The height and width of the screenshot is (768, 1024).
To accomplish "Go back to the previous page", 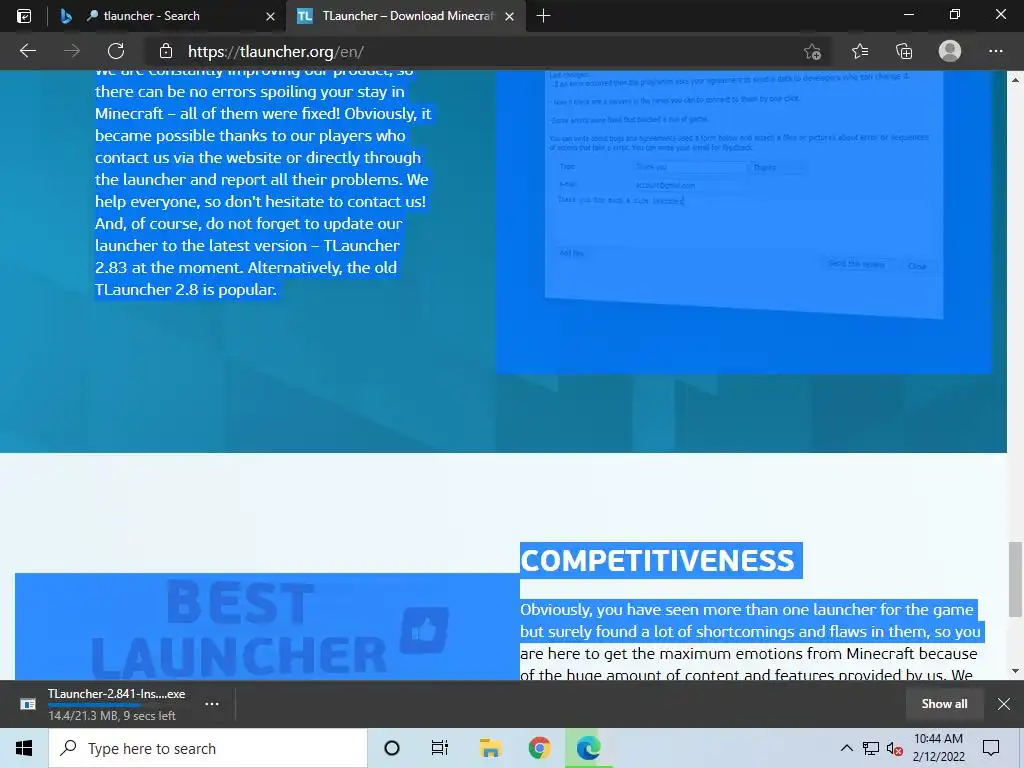I will 27,51.
